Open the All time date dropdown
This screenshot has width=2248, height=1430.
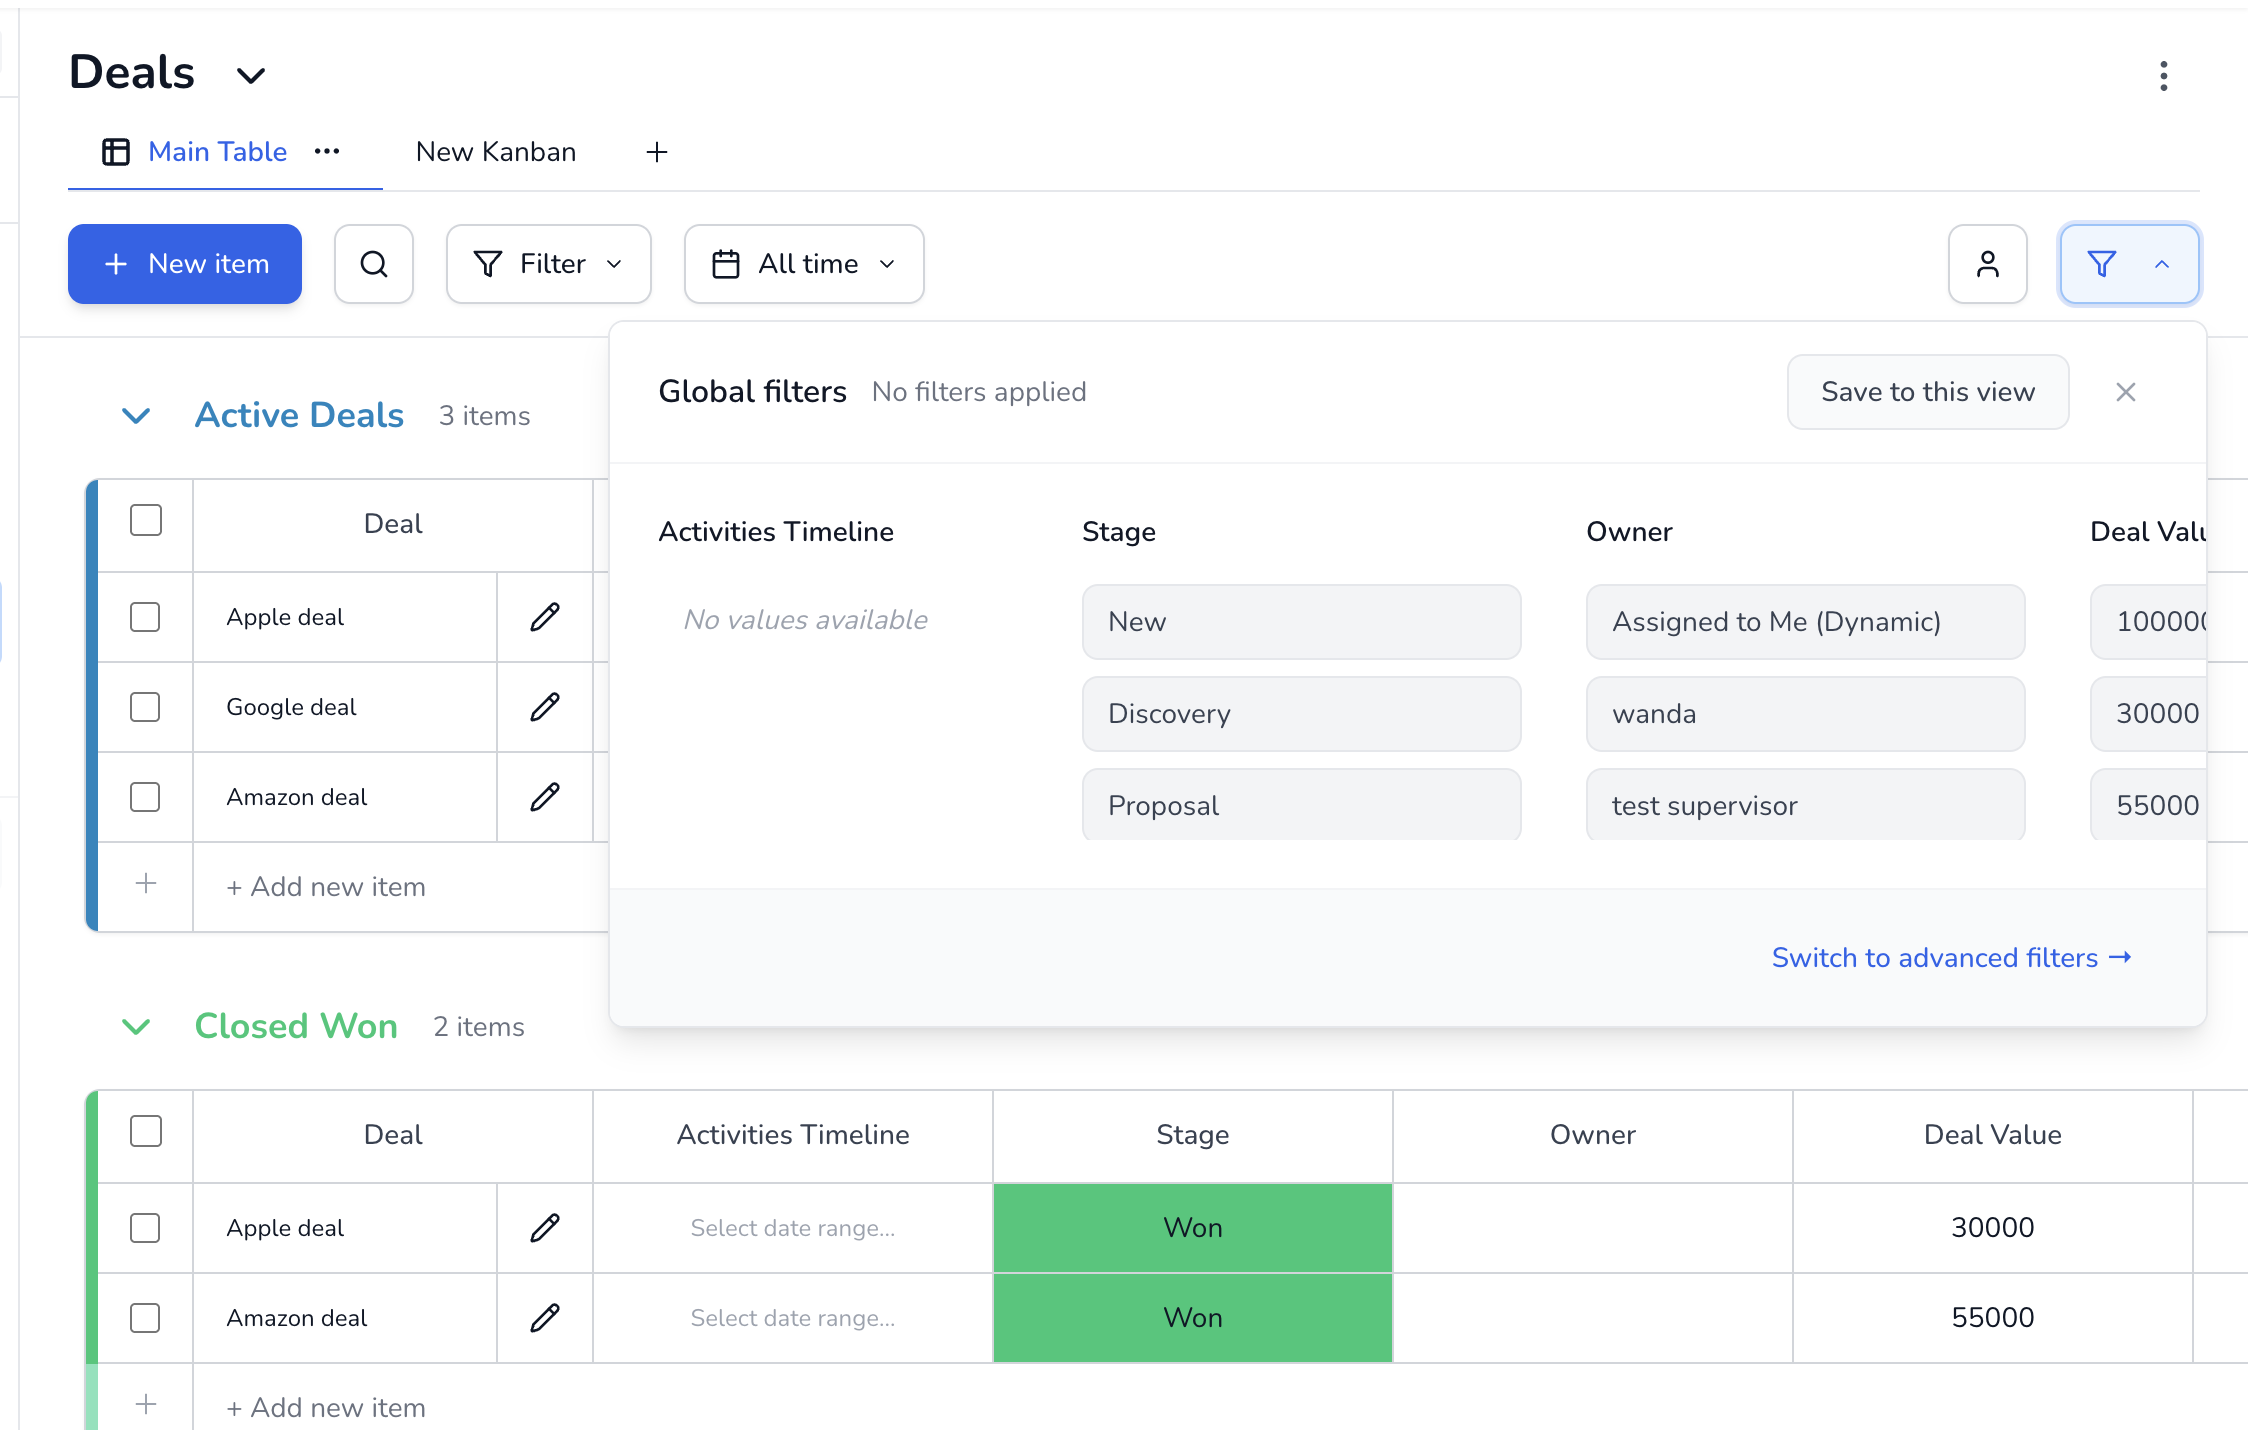[803, 264]
